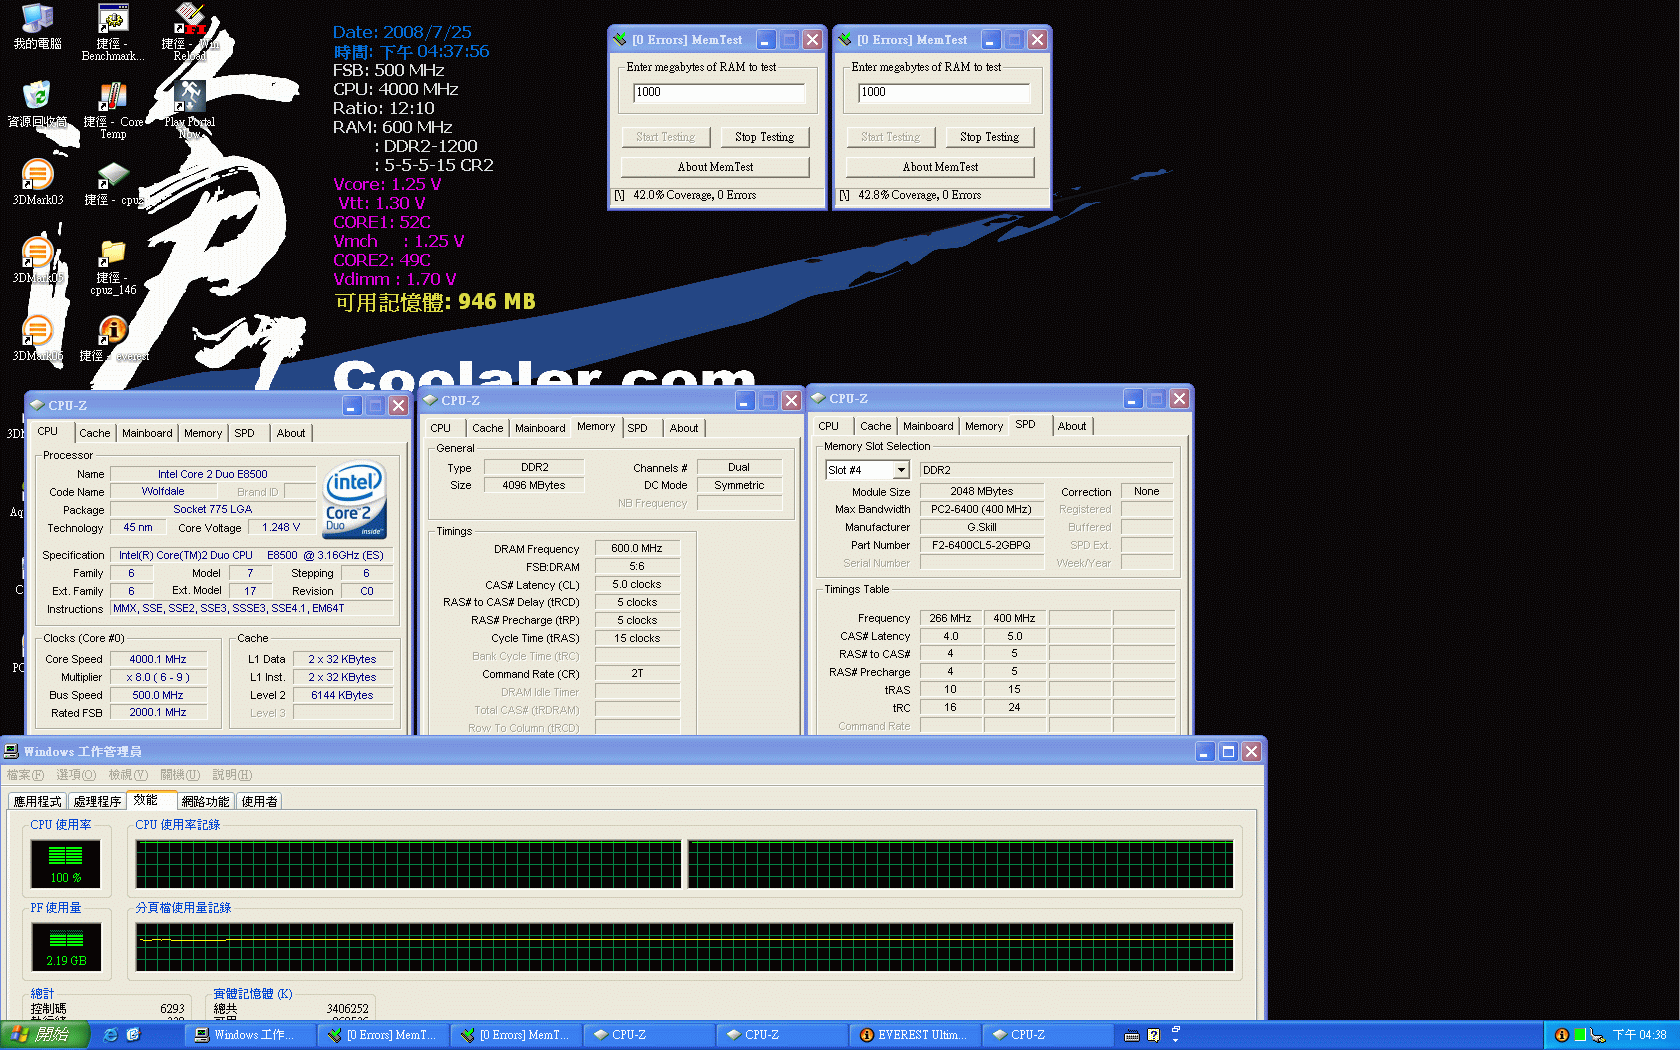The image size is (1680, 1050).
Task: Click Stop Testing in second MemTest window
Action: pyautogui.click(x=990, y=137)
